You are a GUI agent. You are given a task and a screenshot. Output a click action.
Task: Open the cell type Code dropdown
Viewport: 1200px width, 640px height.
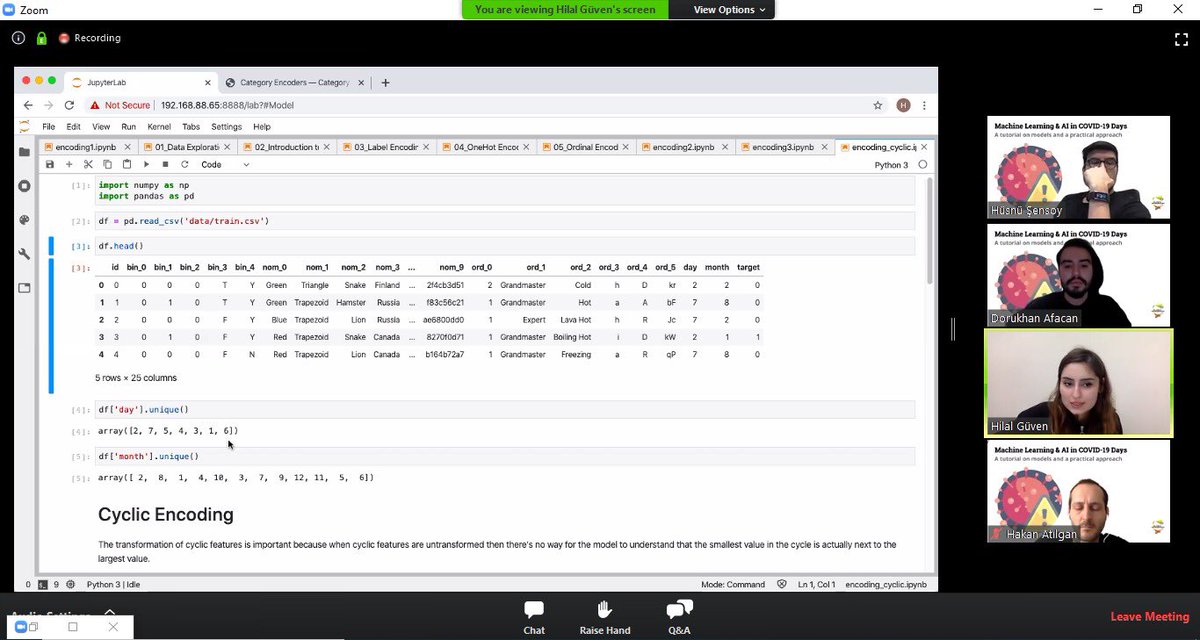pyautogui.click(x=225, y=164)
